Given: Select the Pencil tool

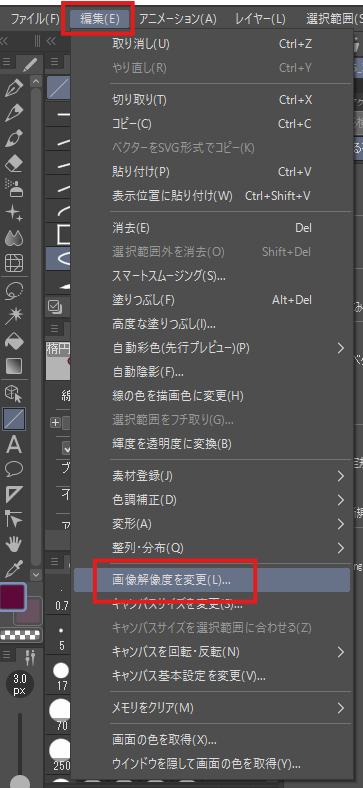Looking at the screenshot, I should 14,114.
